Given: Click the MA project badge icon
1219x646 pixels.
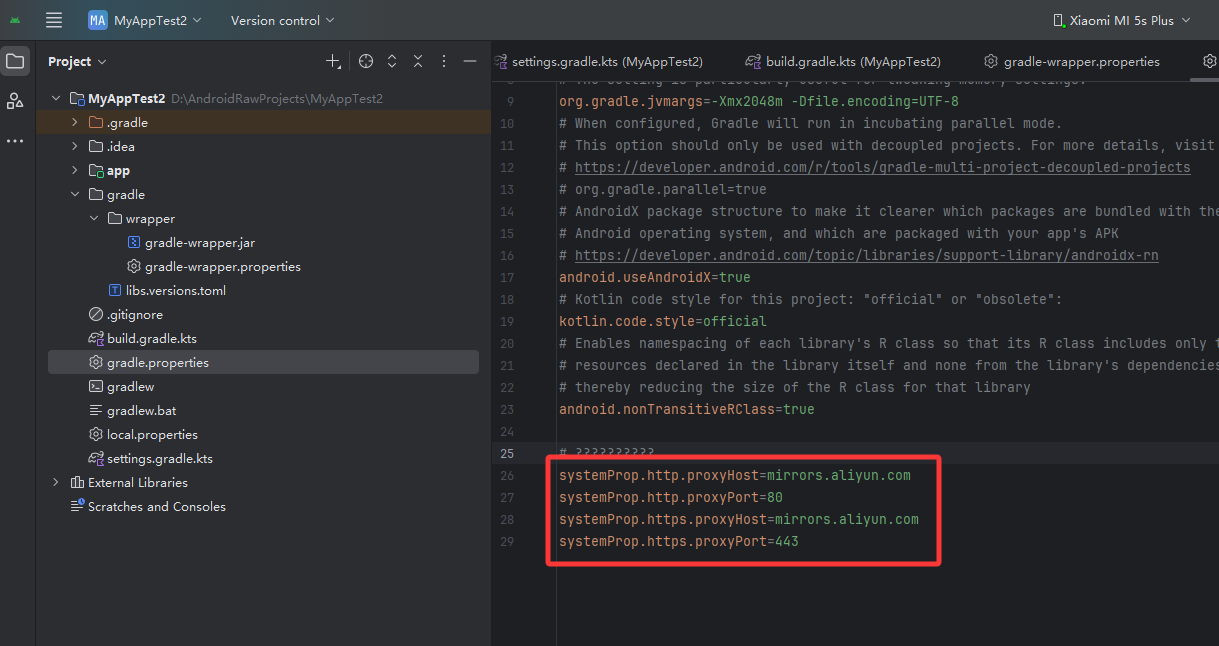Looking at the screenshot, I should 97,20.
